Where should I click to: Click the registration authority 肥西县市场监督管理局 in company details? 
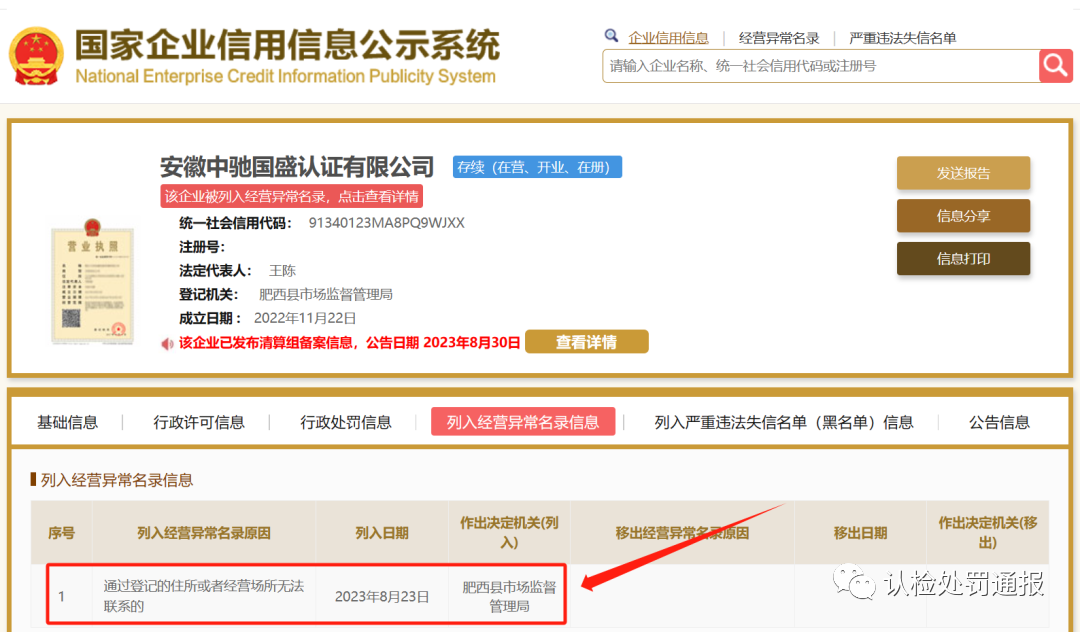[325, 295]
